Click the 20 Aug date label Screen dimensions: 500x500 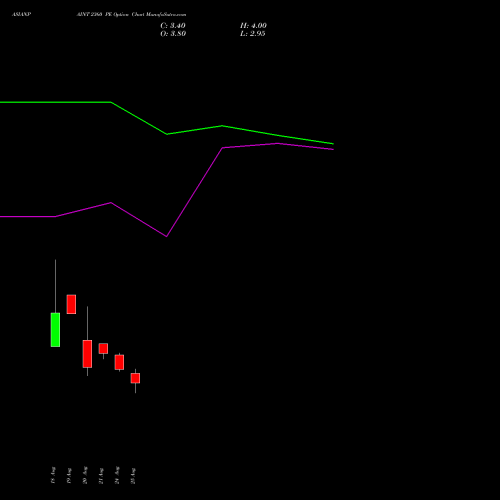coord(85,475)
